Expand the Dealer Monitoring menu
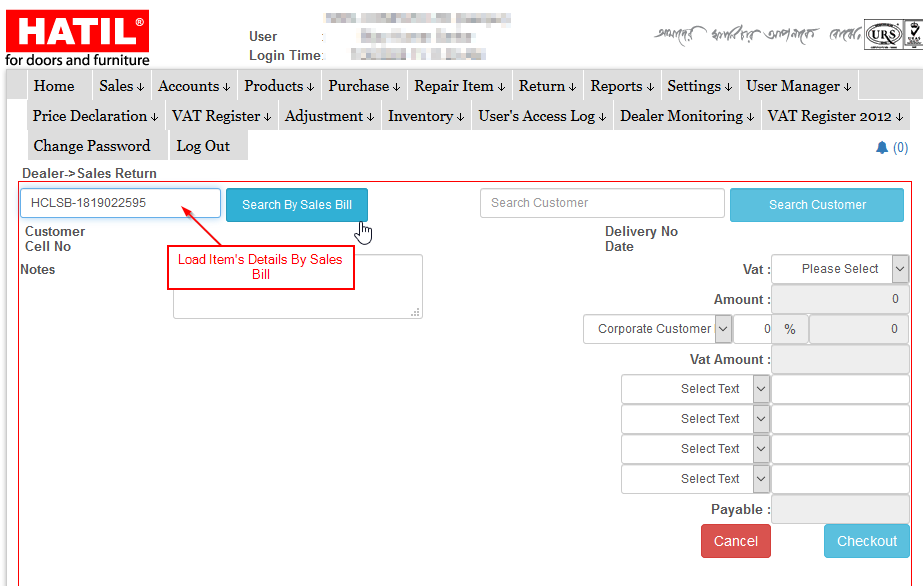 (x=686, y=116)
